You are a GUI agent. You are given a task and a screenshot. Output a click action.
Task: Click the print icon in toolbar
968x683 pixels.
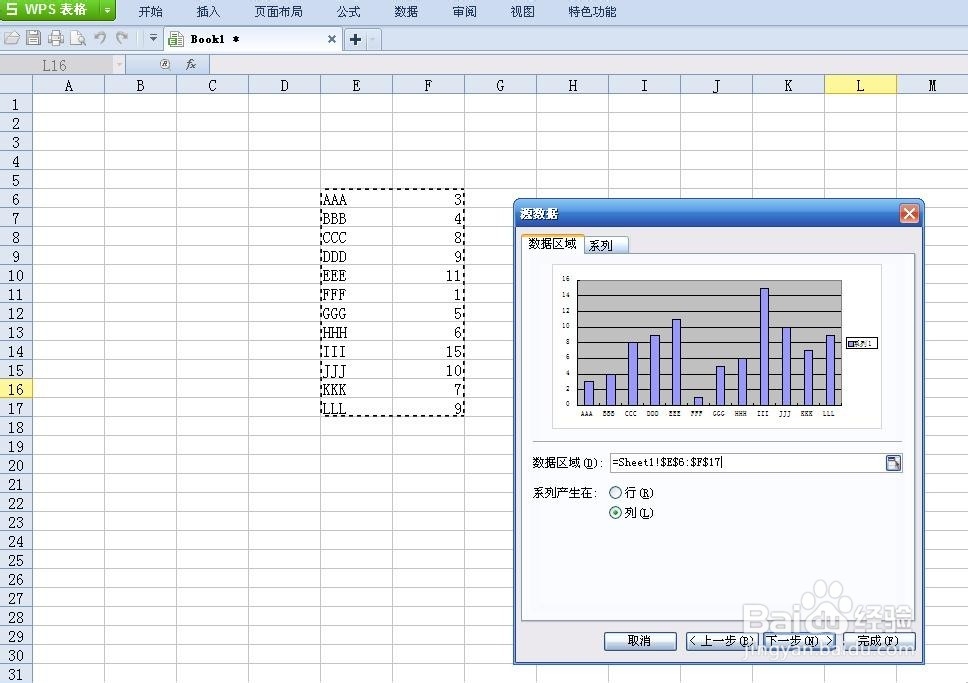click(x=56, y=38)
